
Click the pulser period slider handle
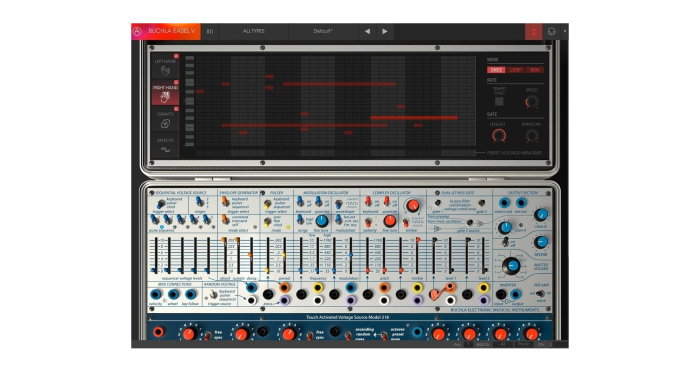pos(284,255)
